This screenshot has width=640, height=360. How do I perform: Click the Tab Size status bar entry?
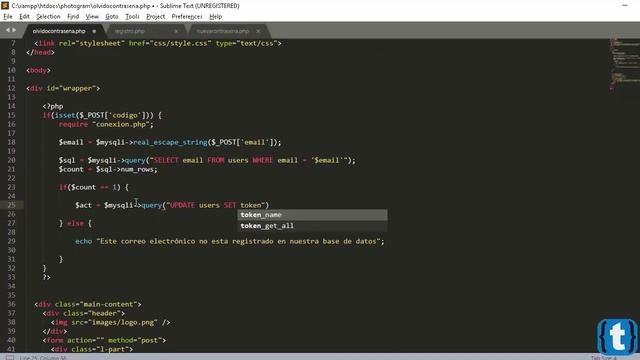click(603, 358)
